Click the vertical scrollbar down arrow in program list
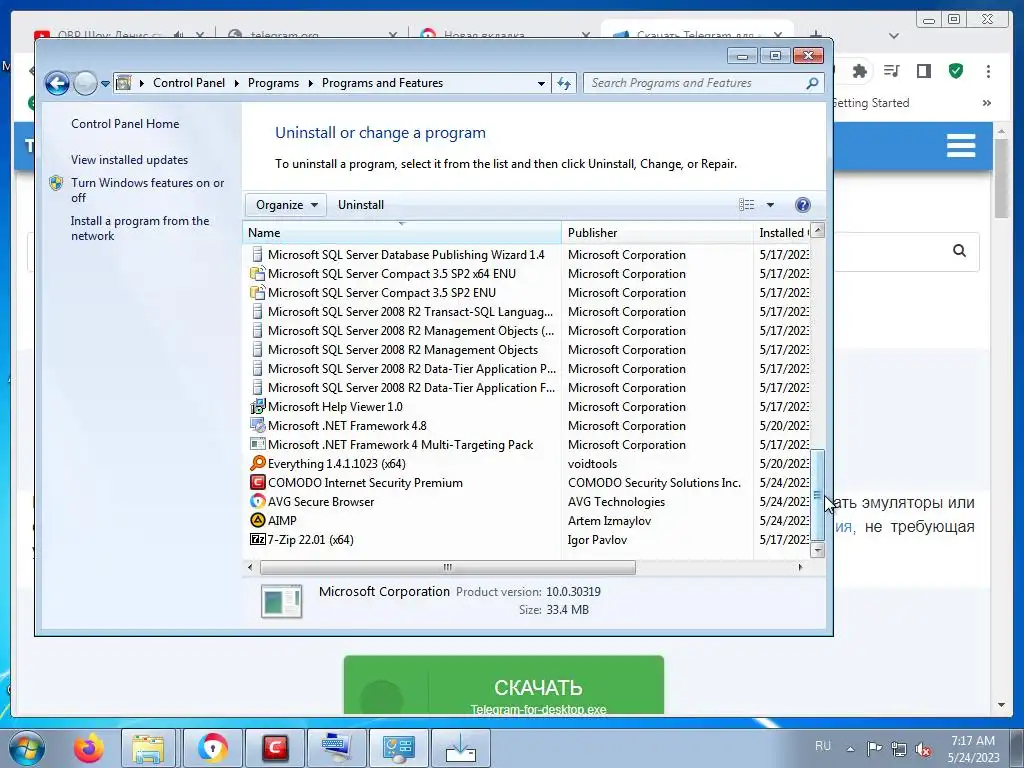The height and width of the screenshot is (768, 1024). point(818,551)
